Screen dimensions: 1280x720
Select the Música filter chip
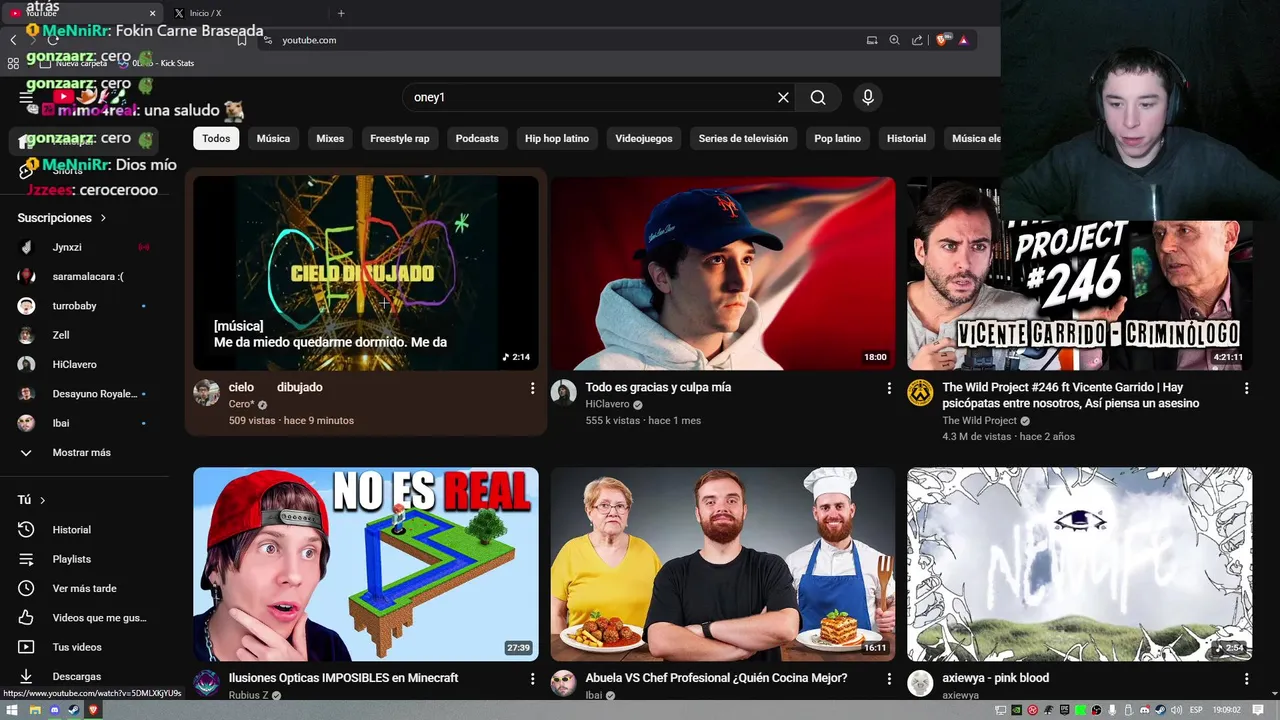[x=273, y=138]
